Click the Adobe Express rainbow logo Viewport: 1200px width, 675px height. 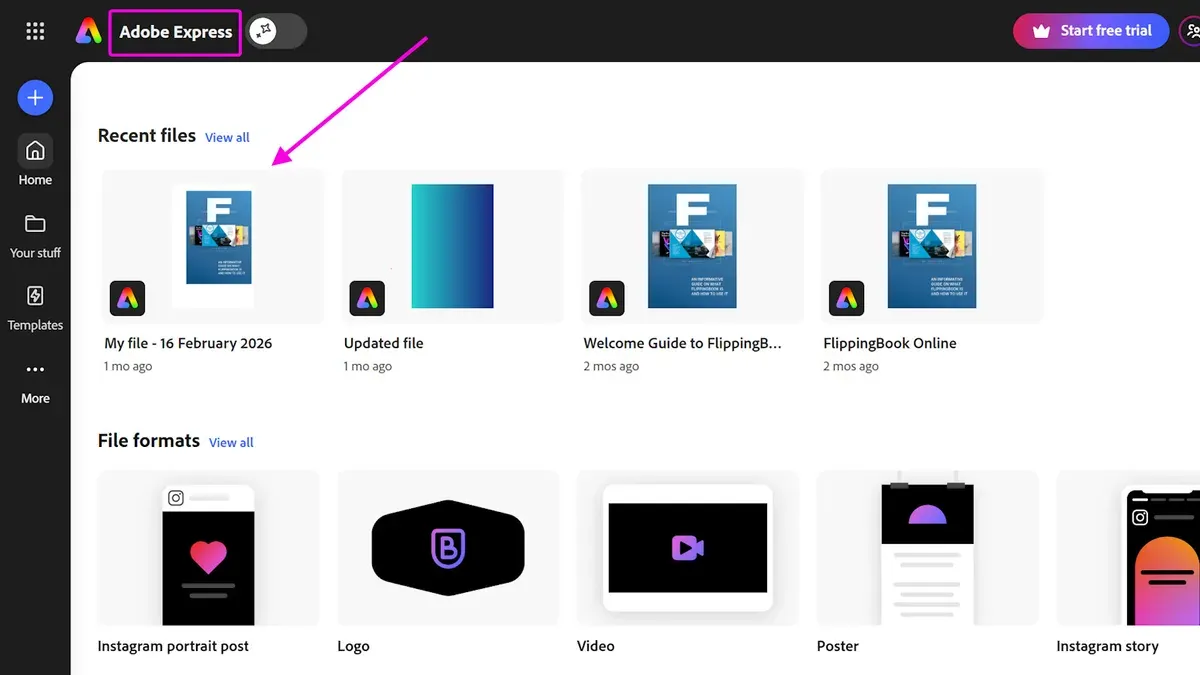click(88, 31)
